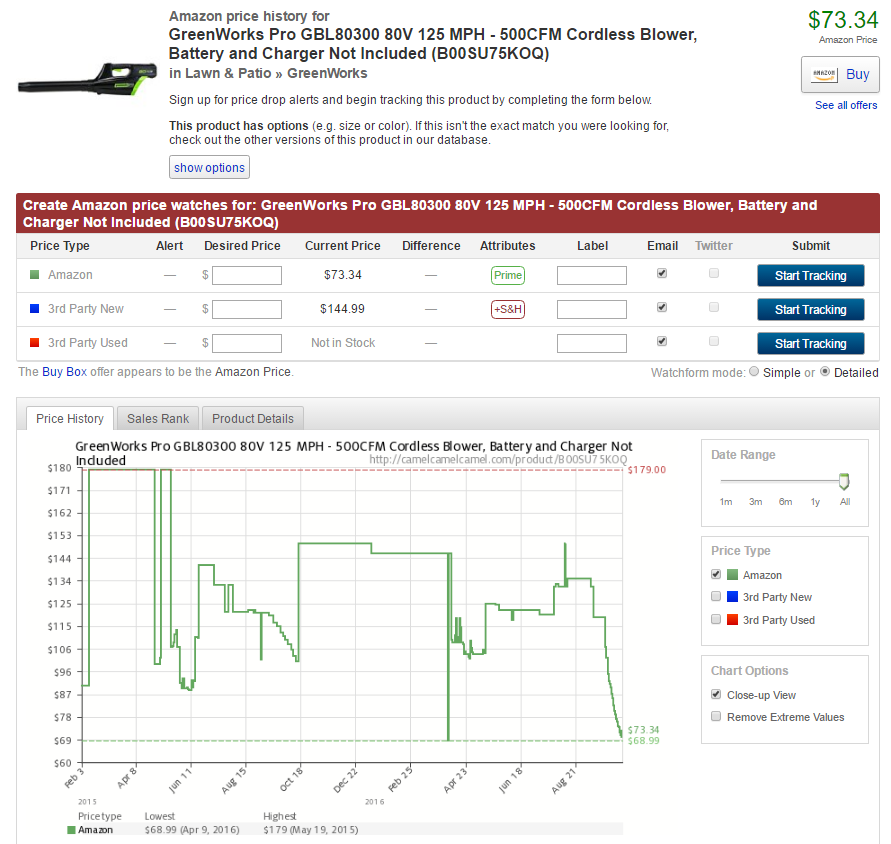Click the Lowest $68.99 (Apr 9, 2016) legend
Image resolution: width=891 pixels, height=844 pixels.
tap(192, 830)
